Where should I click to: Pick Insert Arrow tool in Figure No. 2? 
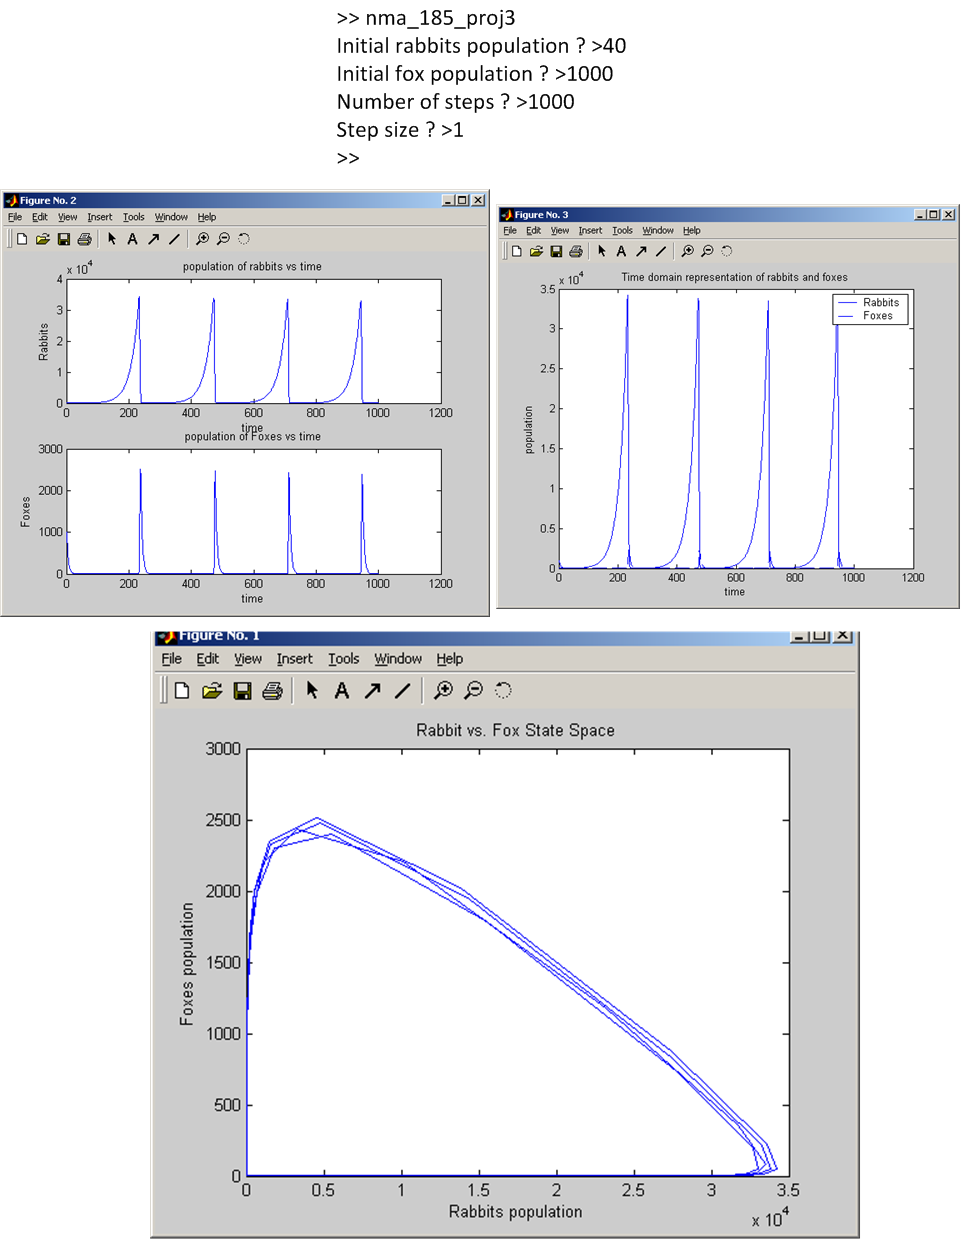click(x=153, y=239)
